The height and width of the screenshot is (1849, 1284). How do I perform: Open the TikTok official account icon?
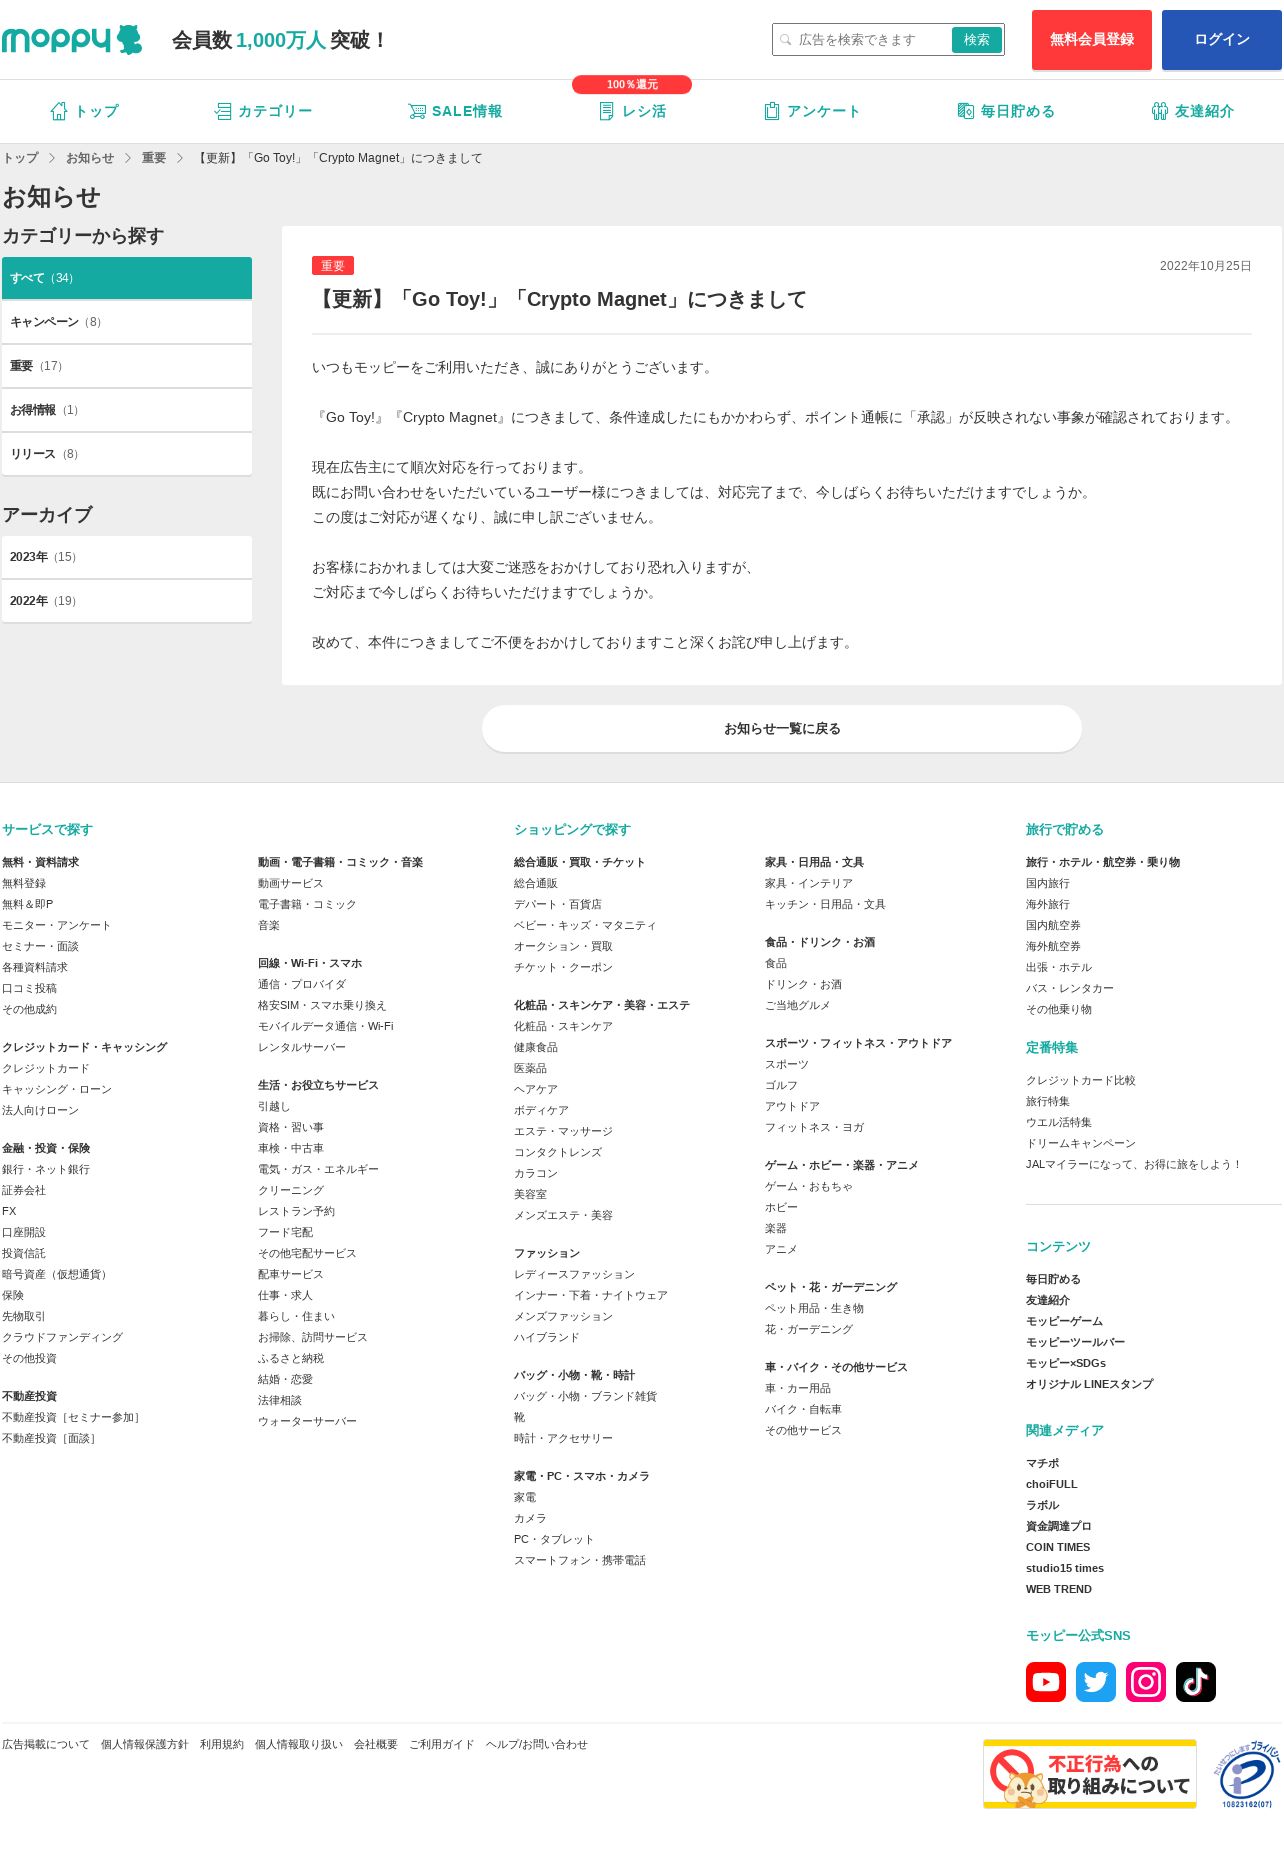(x=1196, y=1682)
